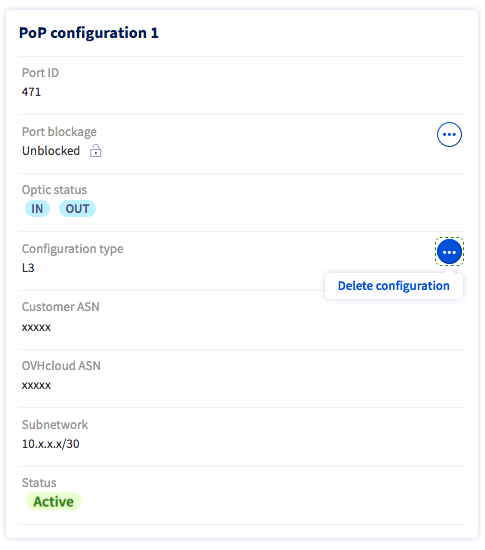Image resolution: width=485 pixels, height=550 pixels.
Task: Click the Subnetwork value 10.x.x.x/30
Action: click(50, 444)
